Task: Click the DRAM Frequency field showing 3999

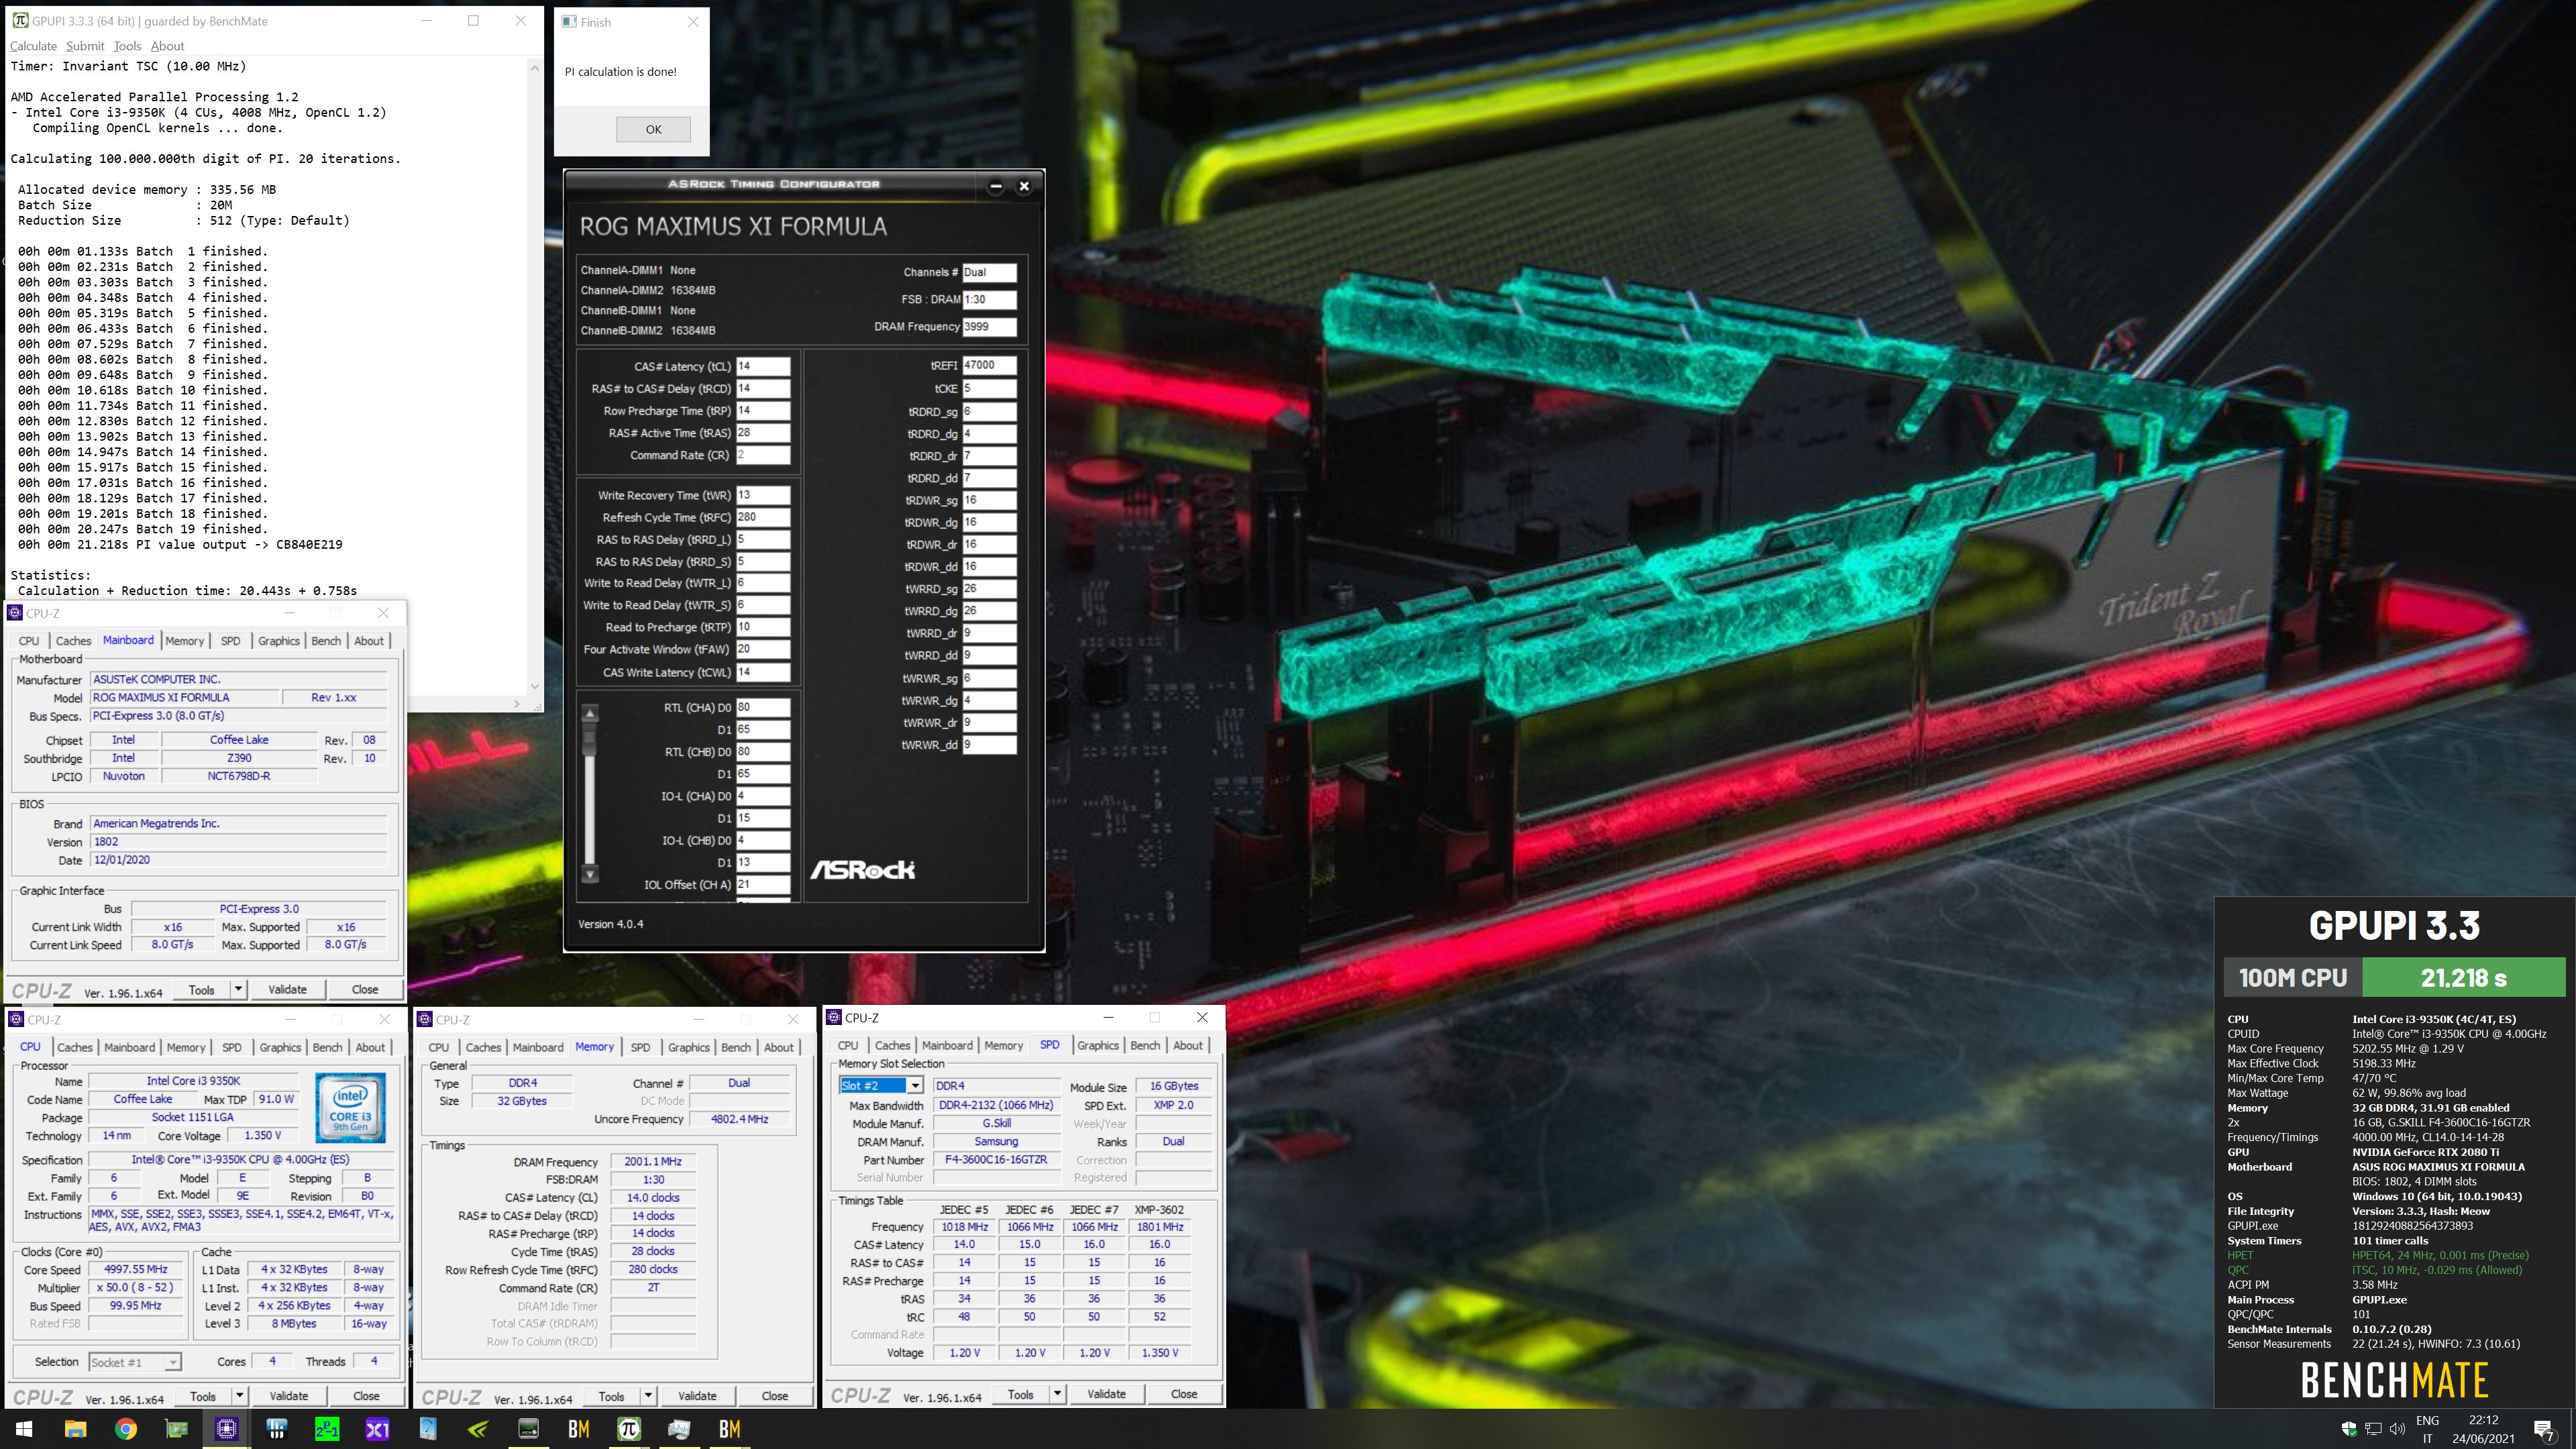Action: [989, 326]
